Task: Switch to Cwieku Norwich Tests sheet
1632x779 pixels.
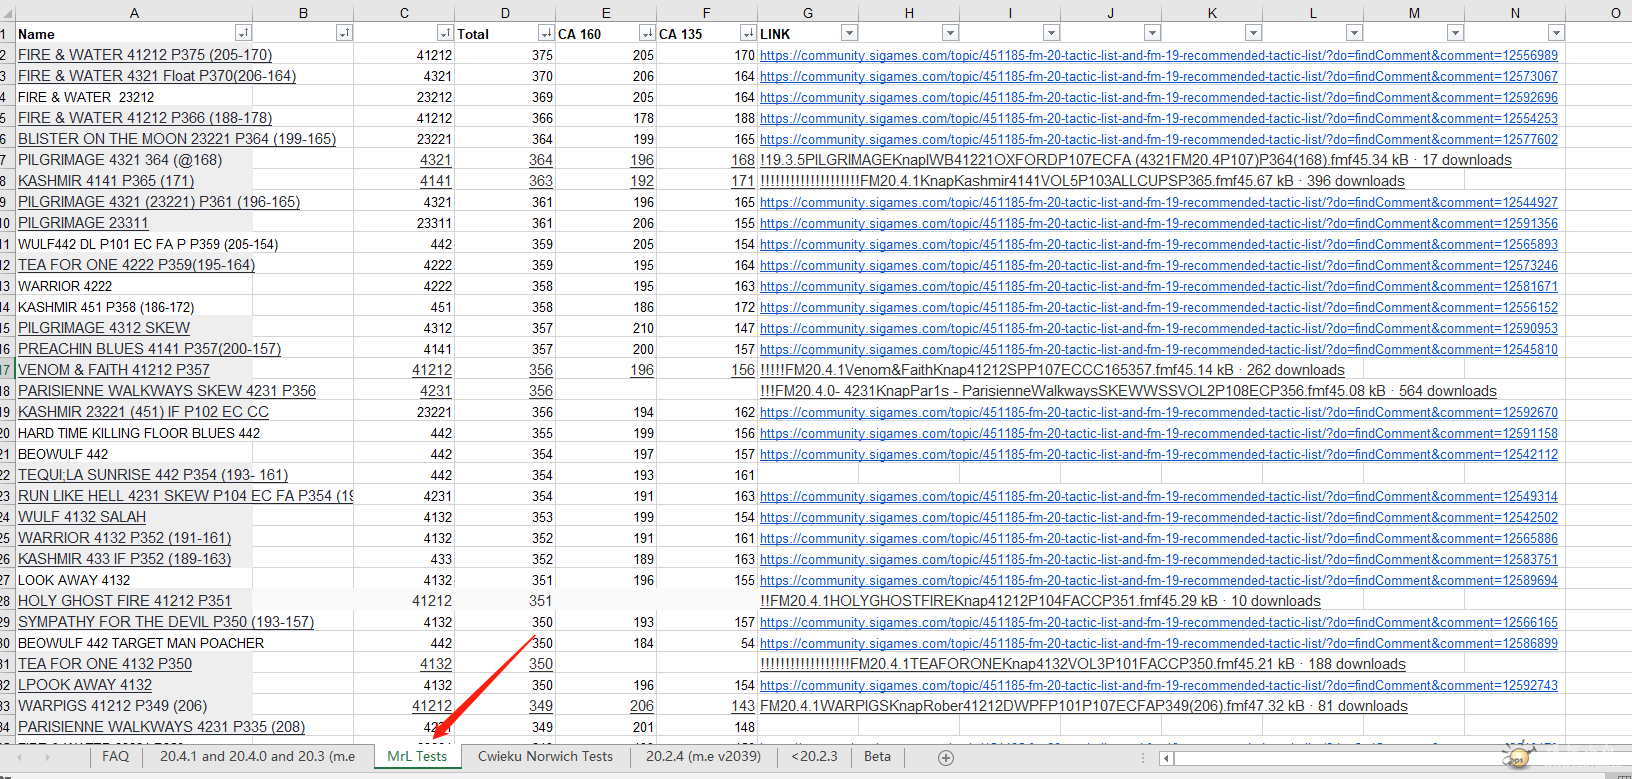Action: click(545, 757)
